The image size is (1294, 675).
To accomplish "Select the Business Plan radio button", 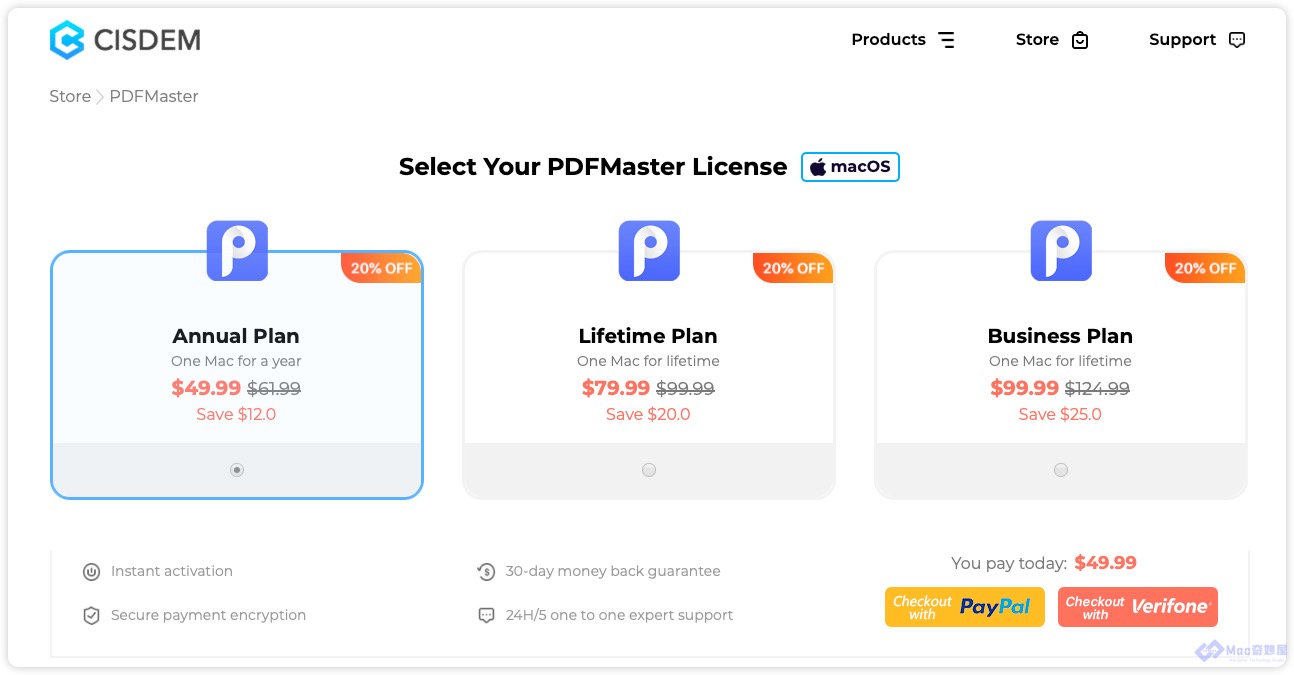I will [x=1061, y=470].
